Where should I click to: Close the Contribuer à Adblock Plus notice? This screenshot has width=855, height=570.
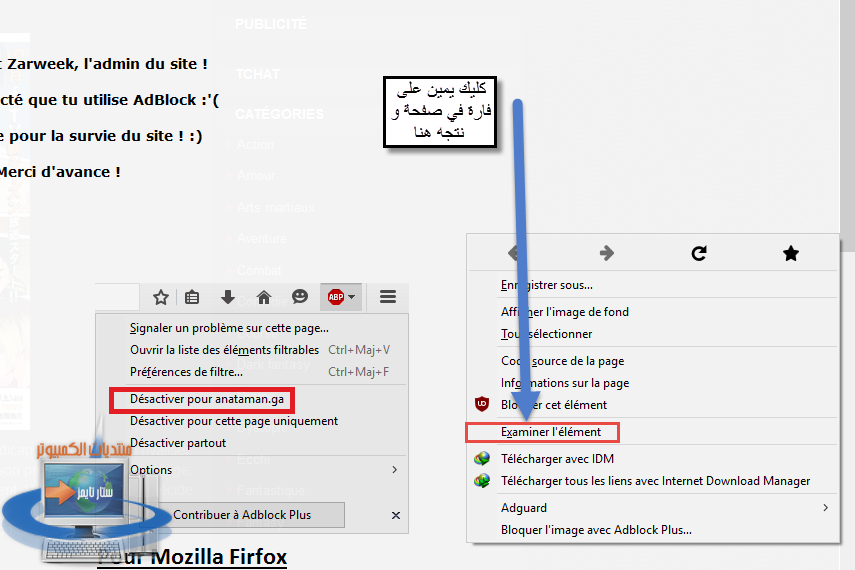(x=396, y=515)
